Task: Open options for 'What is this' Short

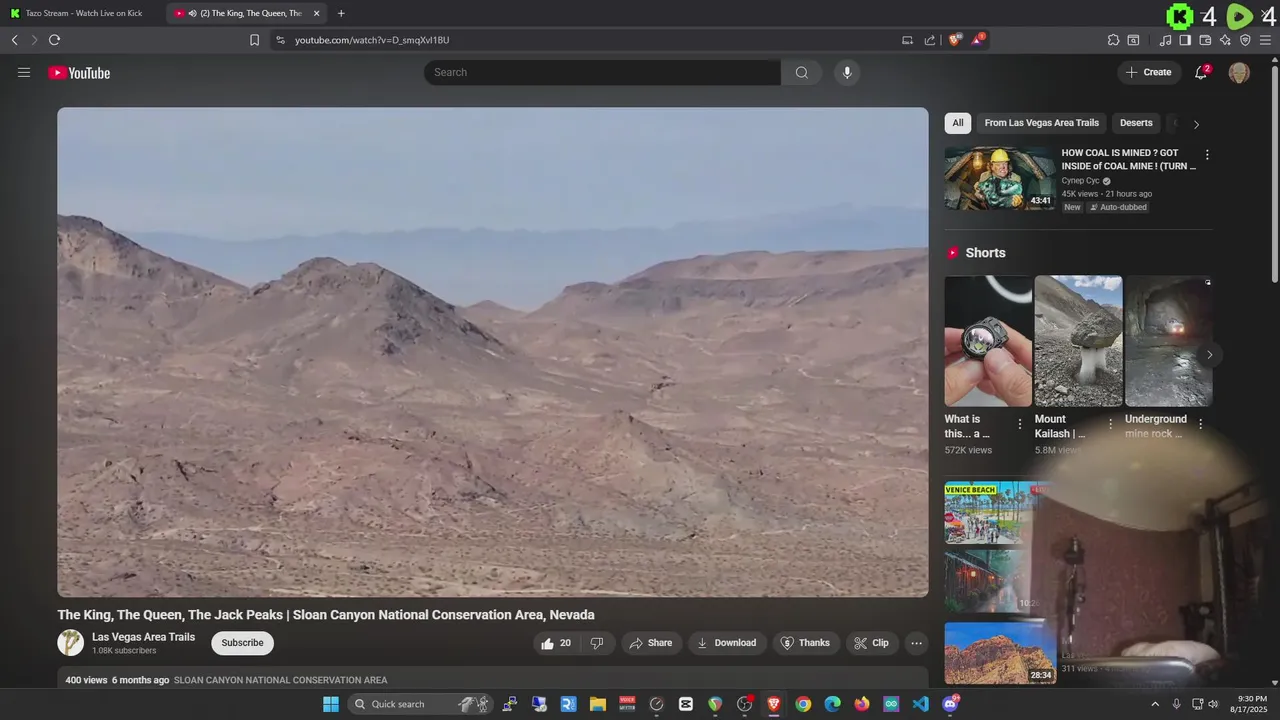Action: coord(1020,424)
